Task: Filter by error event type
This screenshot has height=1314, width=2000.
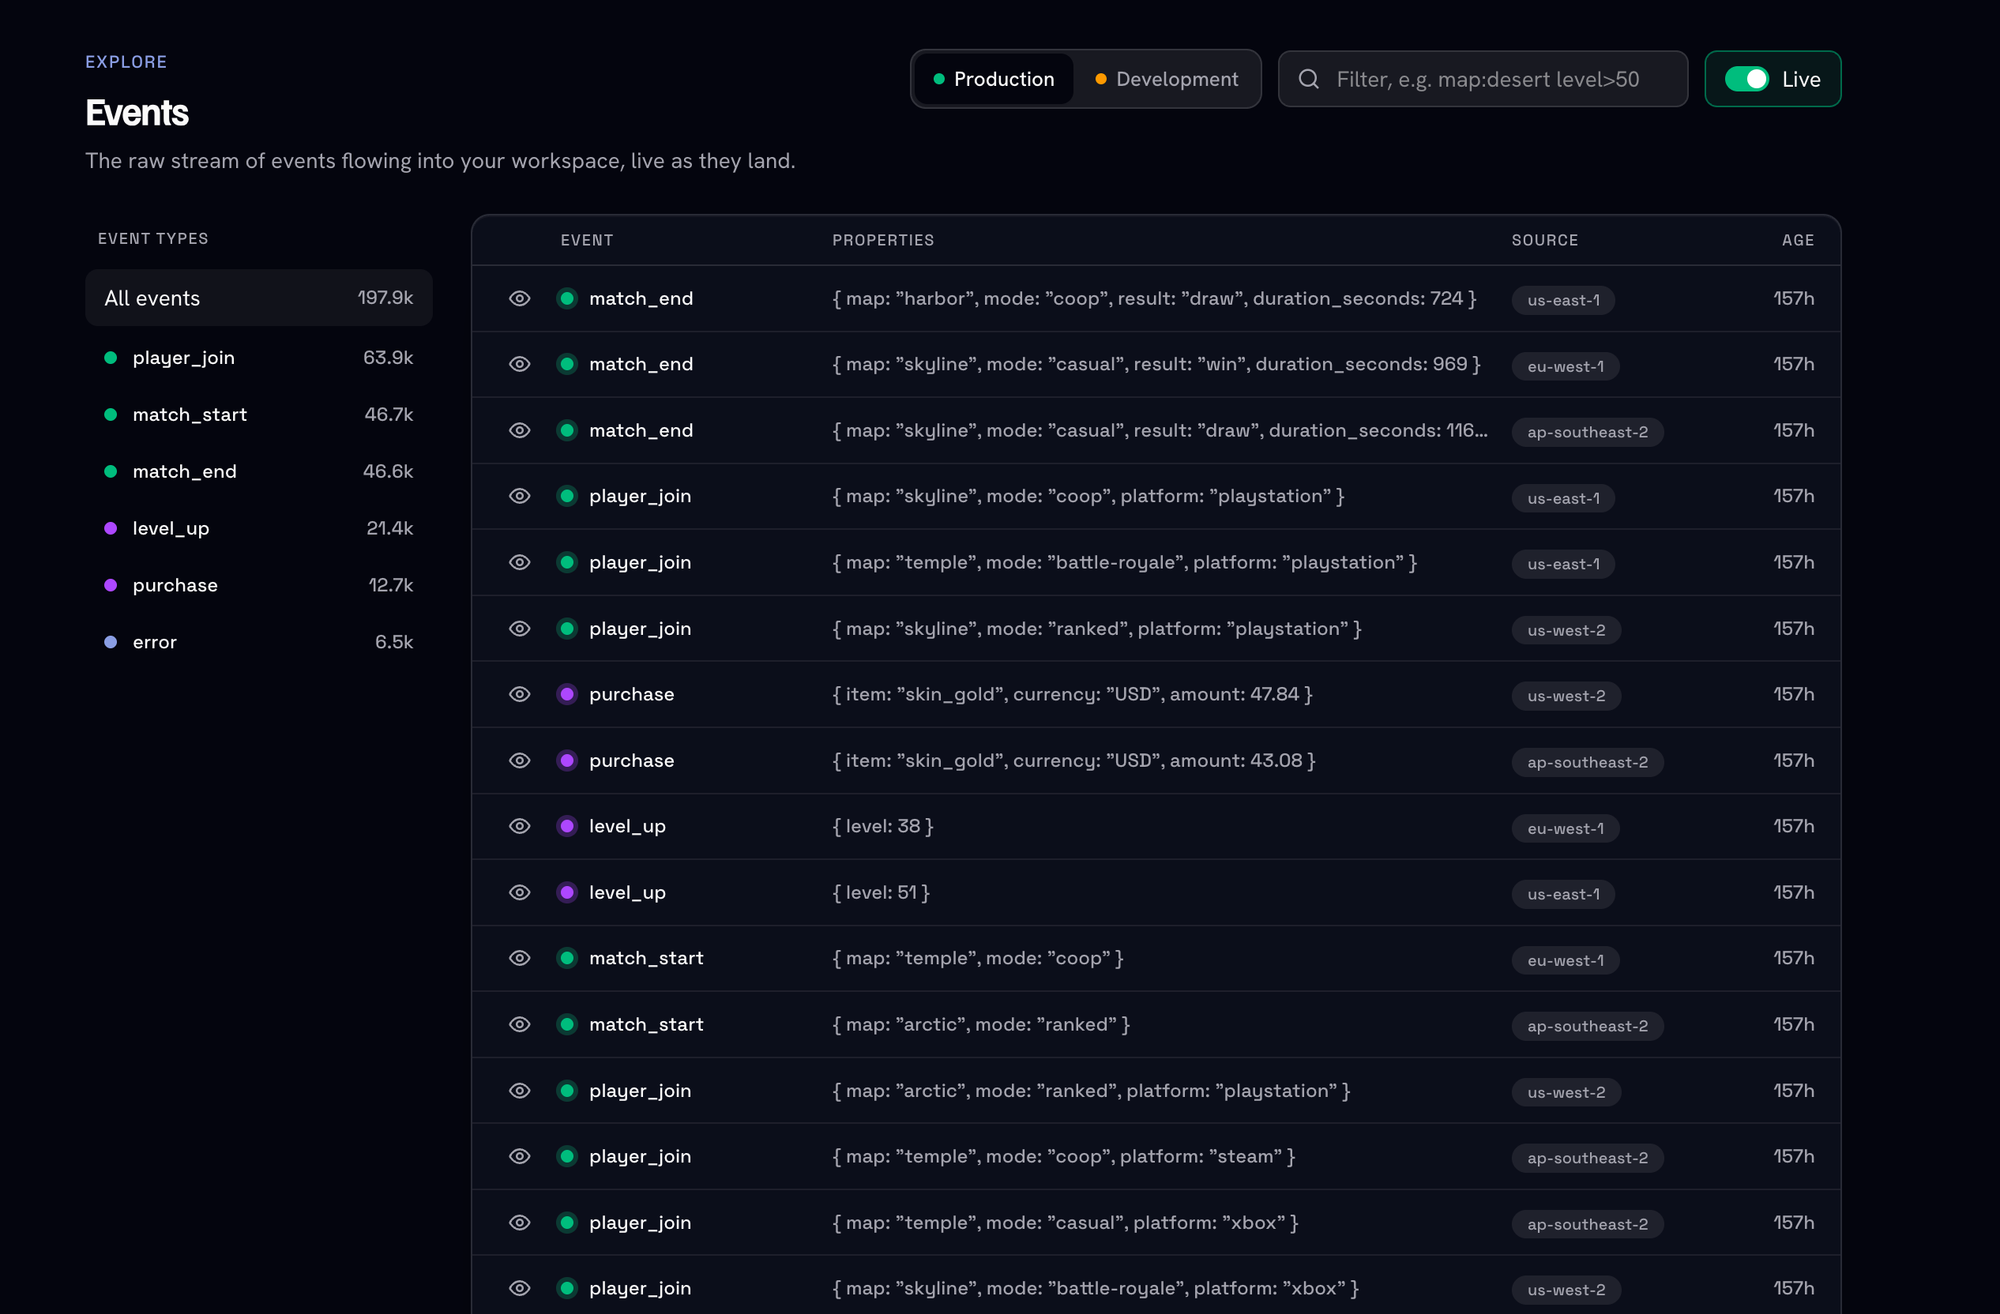Action: pos(259,642)
